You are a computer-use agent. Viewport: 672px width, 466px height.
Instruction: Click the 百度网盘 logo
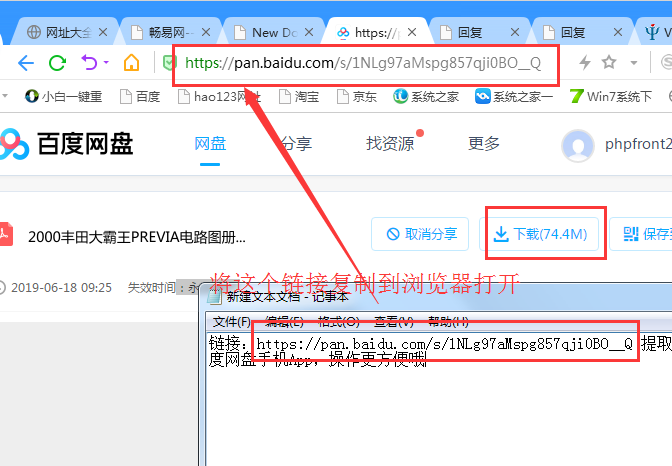pos(66,144)
